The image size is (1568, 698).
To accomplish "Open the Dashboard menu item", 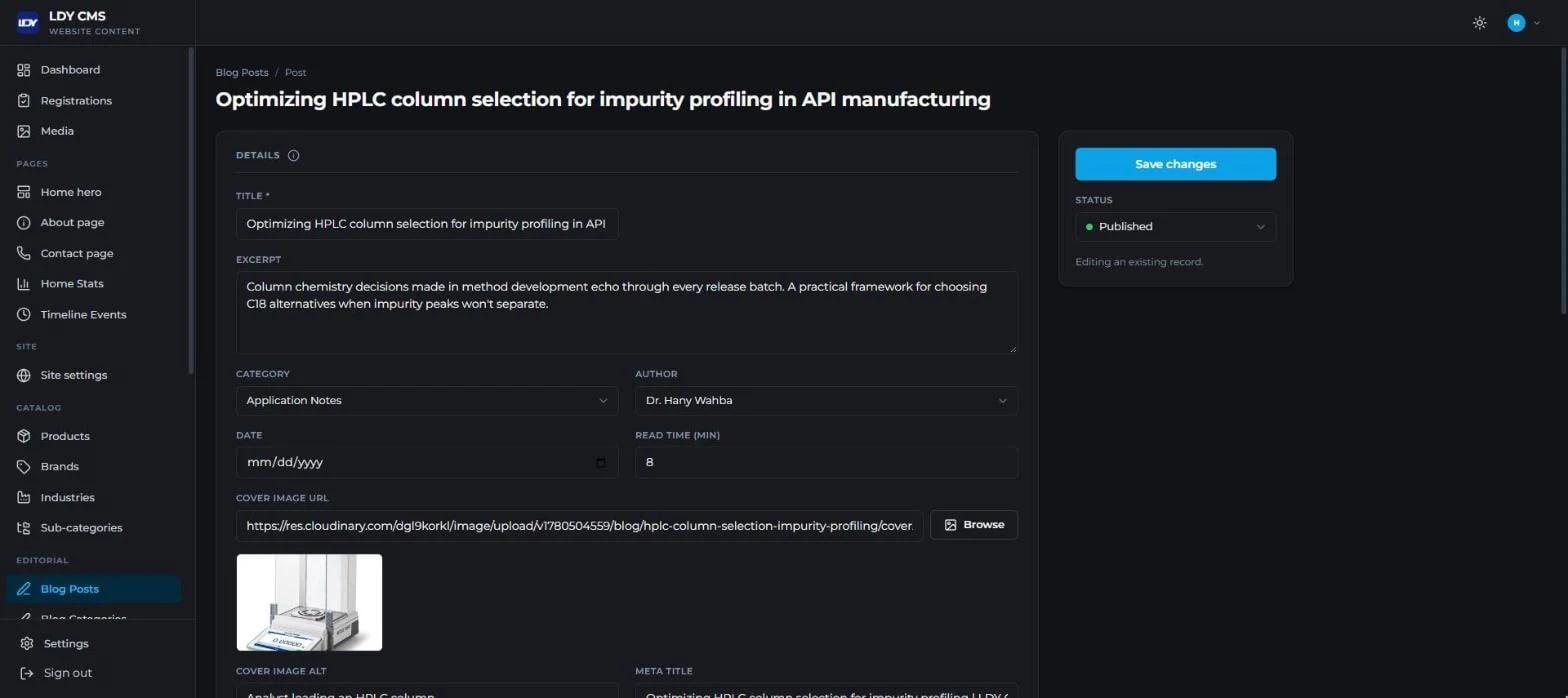I will 93,70.
